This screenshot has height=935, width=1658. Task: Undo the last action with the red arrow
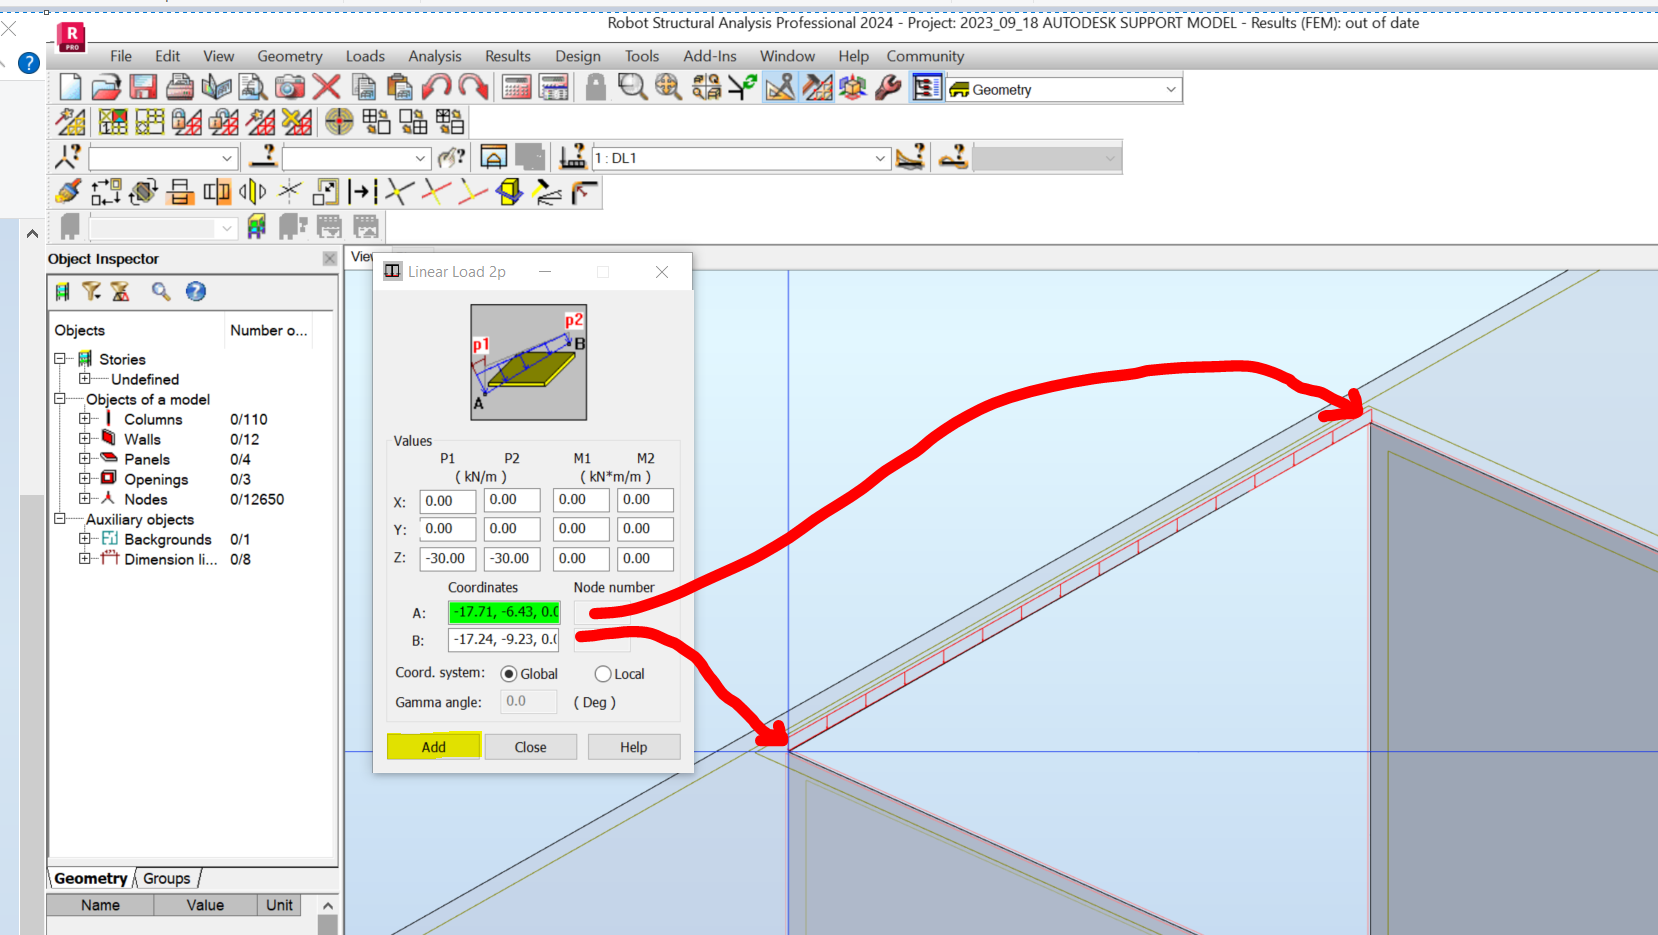point(437,87)
